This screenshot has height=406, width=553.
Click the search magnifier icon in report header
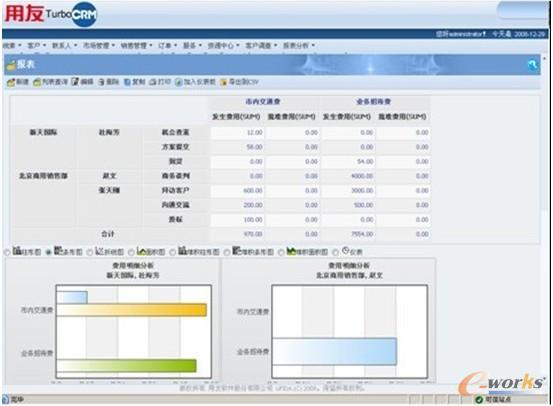pos(532,65)
